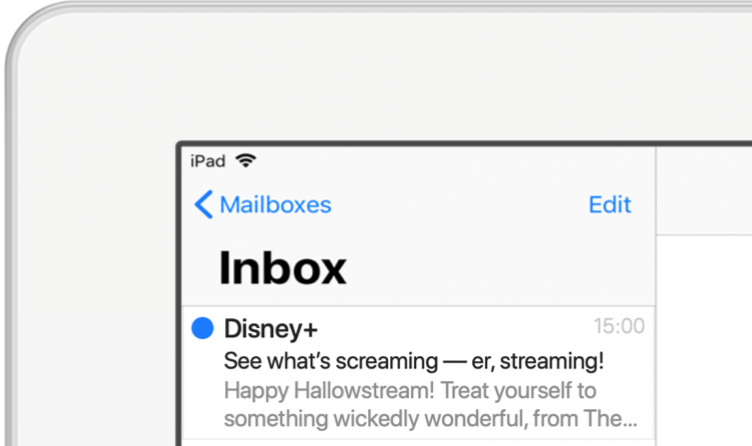Tap the Edit button
Image resolution: width=752 pixels, height=446 pixels.
coord(610,205)
